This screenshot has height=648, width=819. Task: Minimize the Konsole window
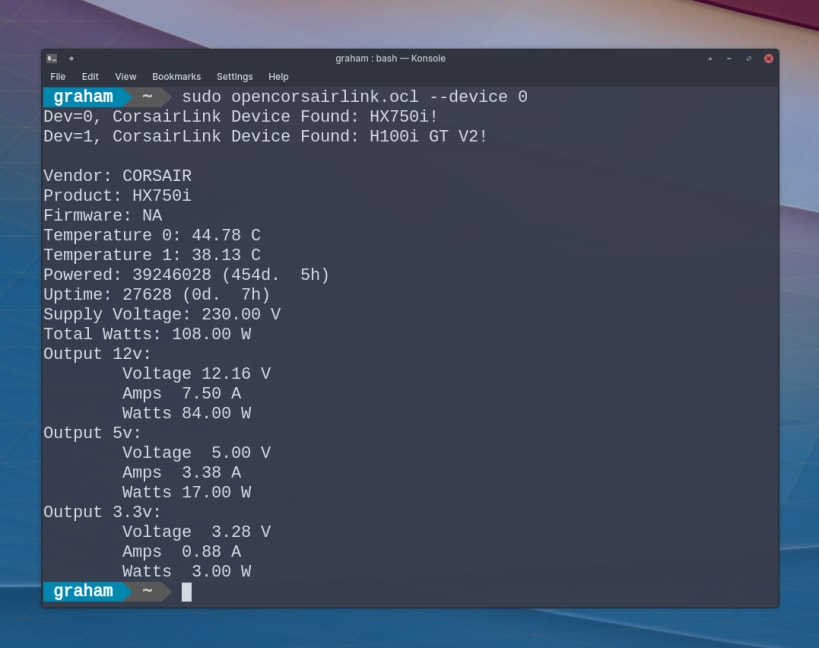(729, 58)
